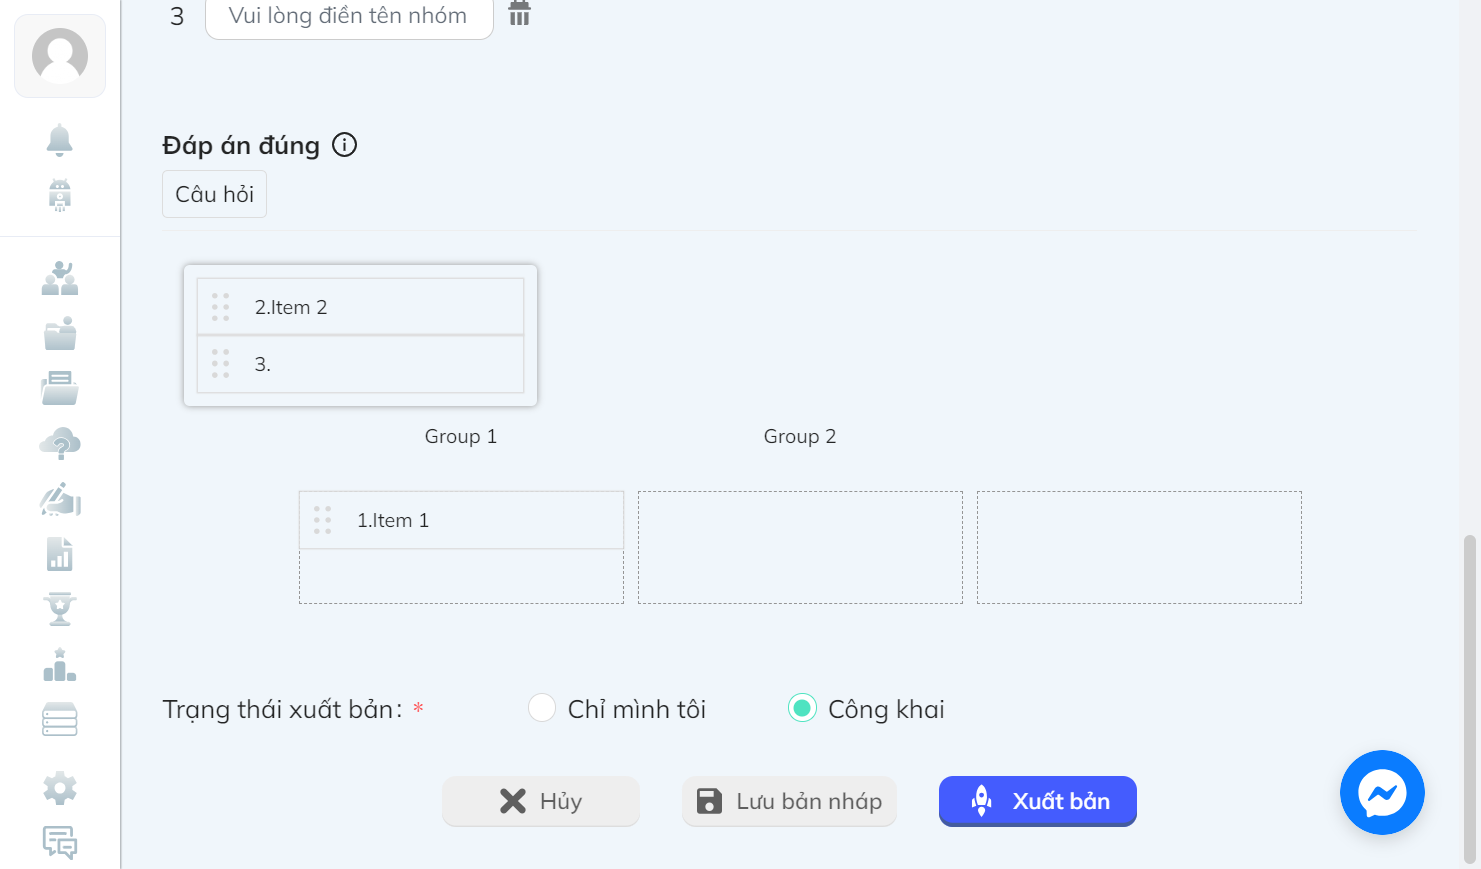Click Lưu bản nháp button
This screenshot has width=1481, height=869.
789,801
